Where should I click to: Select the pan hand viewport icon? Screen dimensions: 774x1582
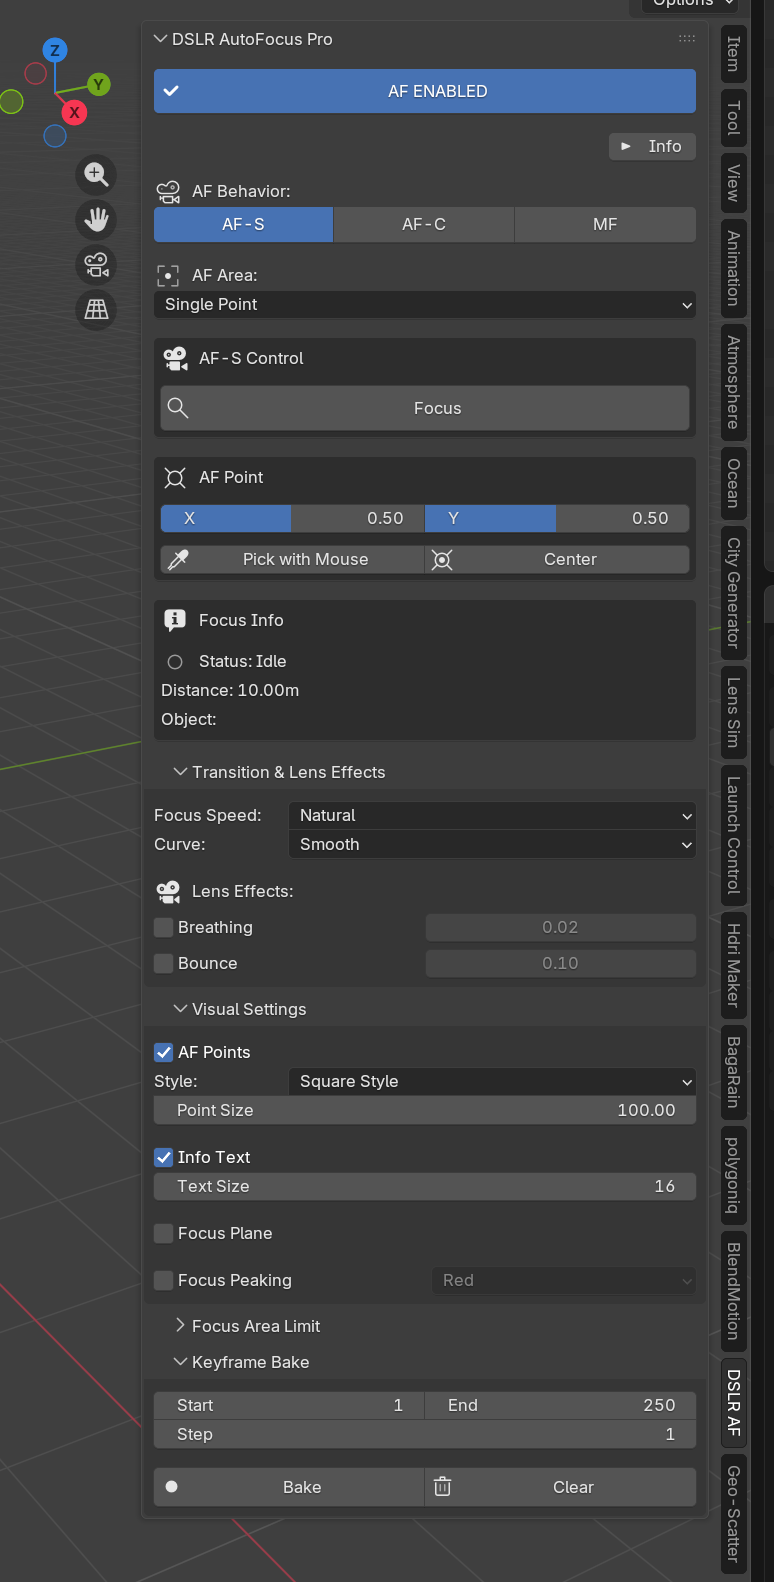[96, 219]
